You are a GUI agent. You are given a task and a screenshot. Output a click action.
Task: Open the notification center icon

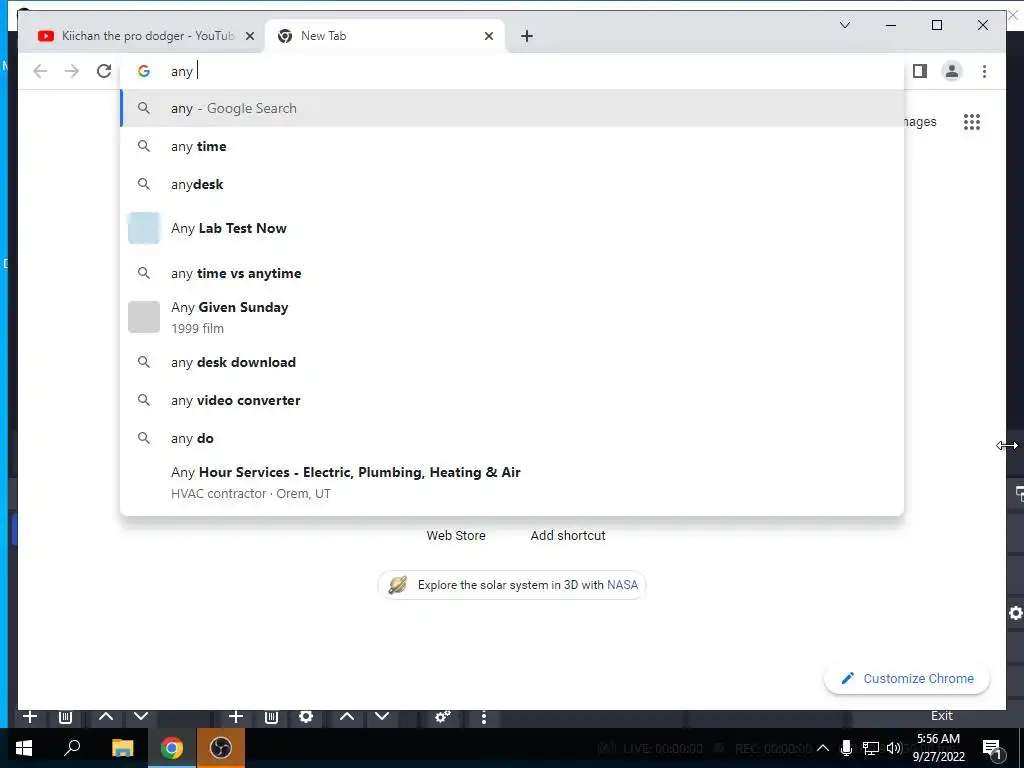993,748
